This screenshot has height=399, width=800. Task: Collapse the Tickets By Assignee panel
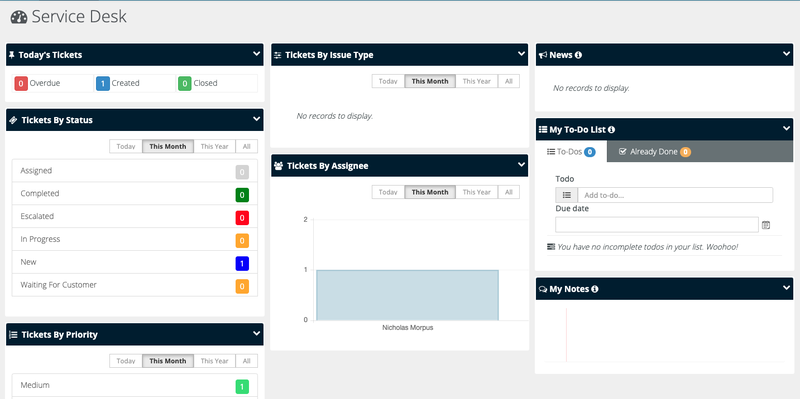[x=521, y=165]
